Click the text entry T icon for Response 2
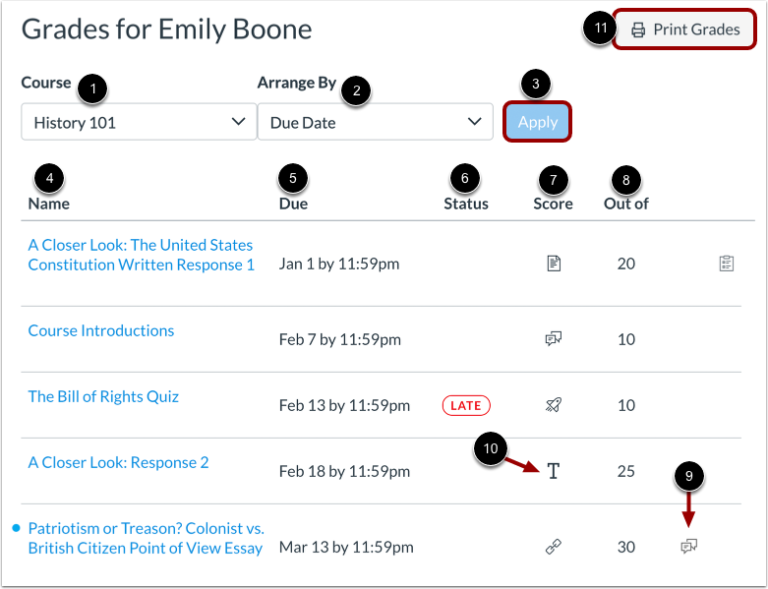Viewport: 768px width, 589px height. 553,471
